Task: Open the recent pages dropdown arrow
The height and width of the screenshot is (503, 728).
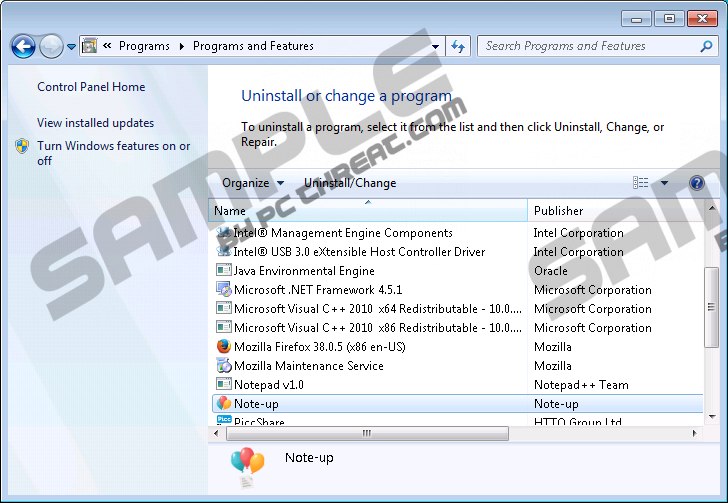Action: click(71, 46)
